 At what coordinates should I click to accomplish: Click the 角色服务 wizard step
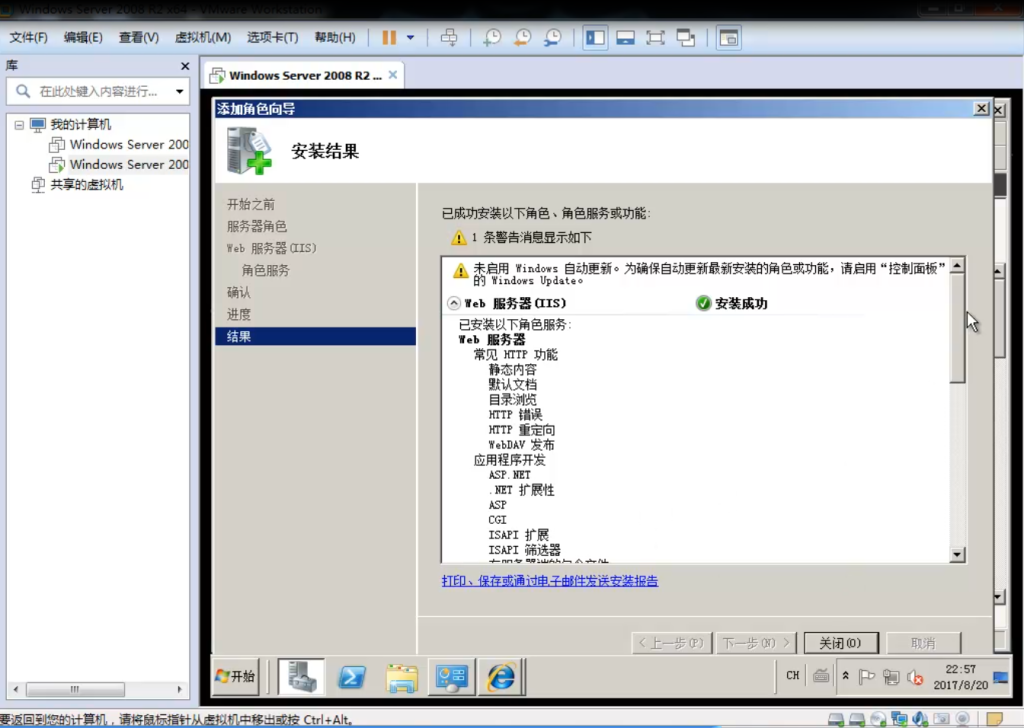265,270
